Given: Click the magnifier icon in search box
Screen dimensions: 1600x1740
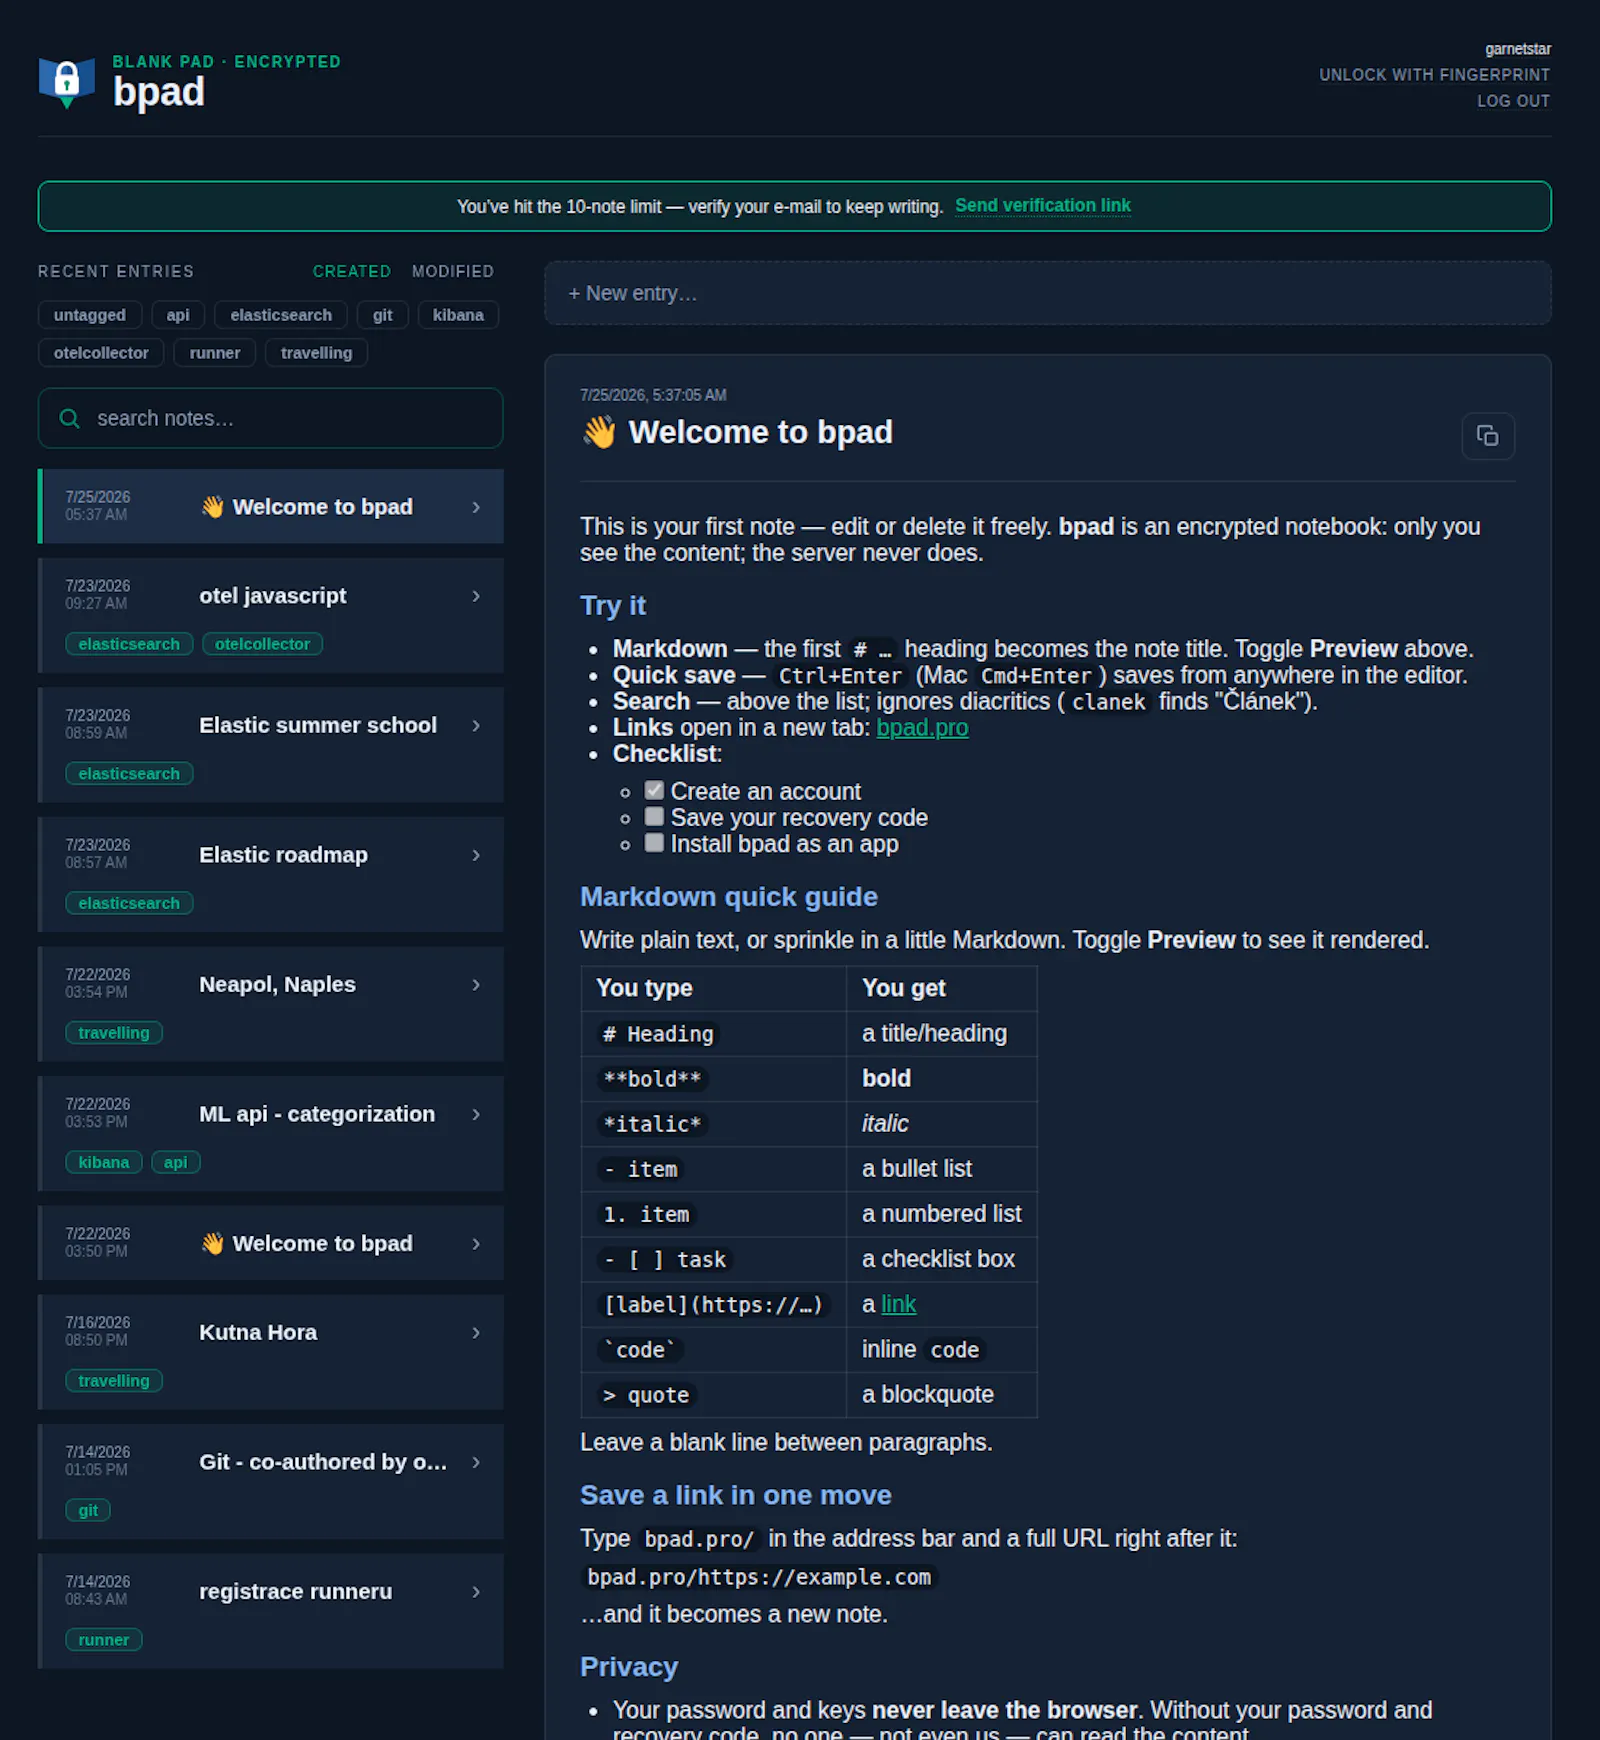Looking at the screenshot, I should click(69, 418).
